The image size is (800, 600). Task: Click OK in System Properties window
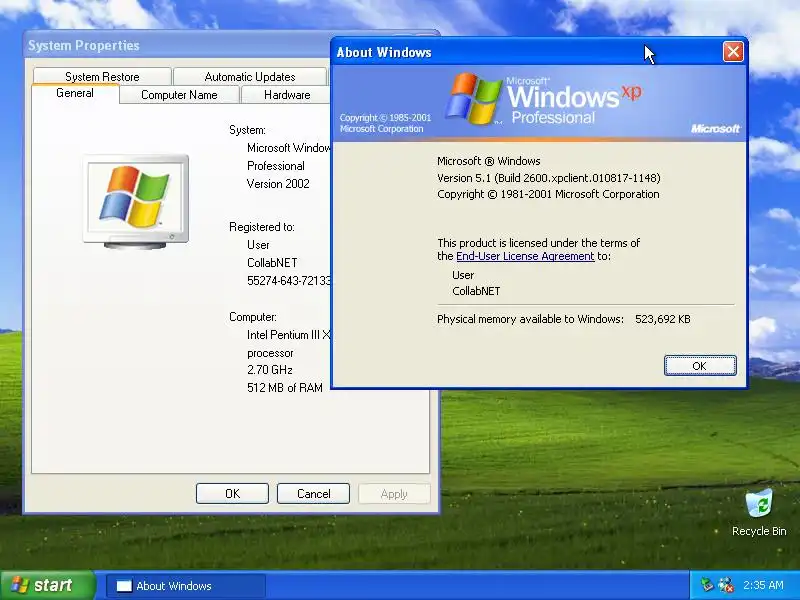tap(232, 493)
